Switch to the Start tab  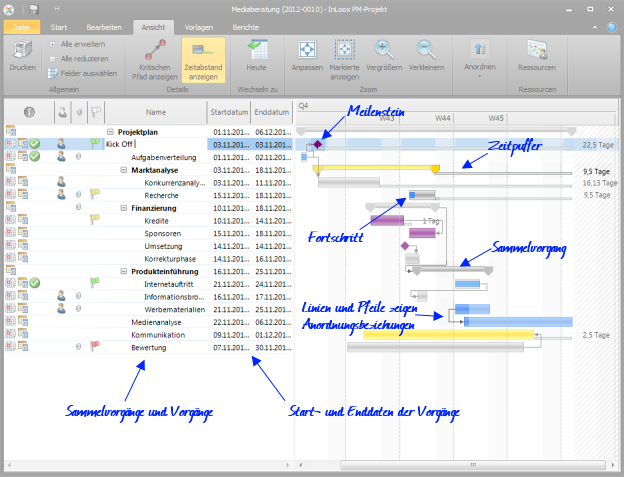tap(59, 27)
